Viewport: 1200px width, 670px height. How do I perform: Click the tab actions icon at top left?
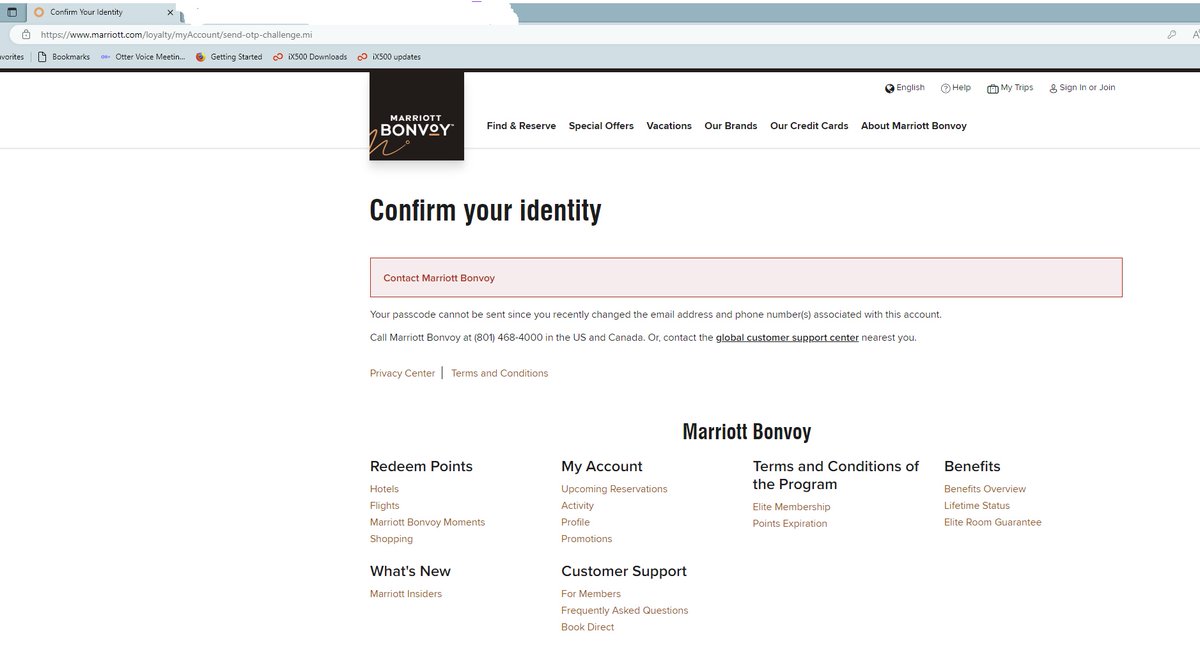pos(12,12)
